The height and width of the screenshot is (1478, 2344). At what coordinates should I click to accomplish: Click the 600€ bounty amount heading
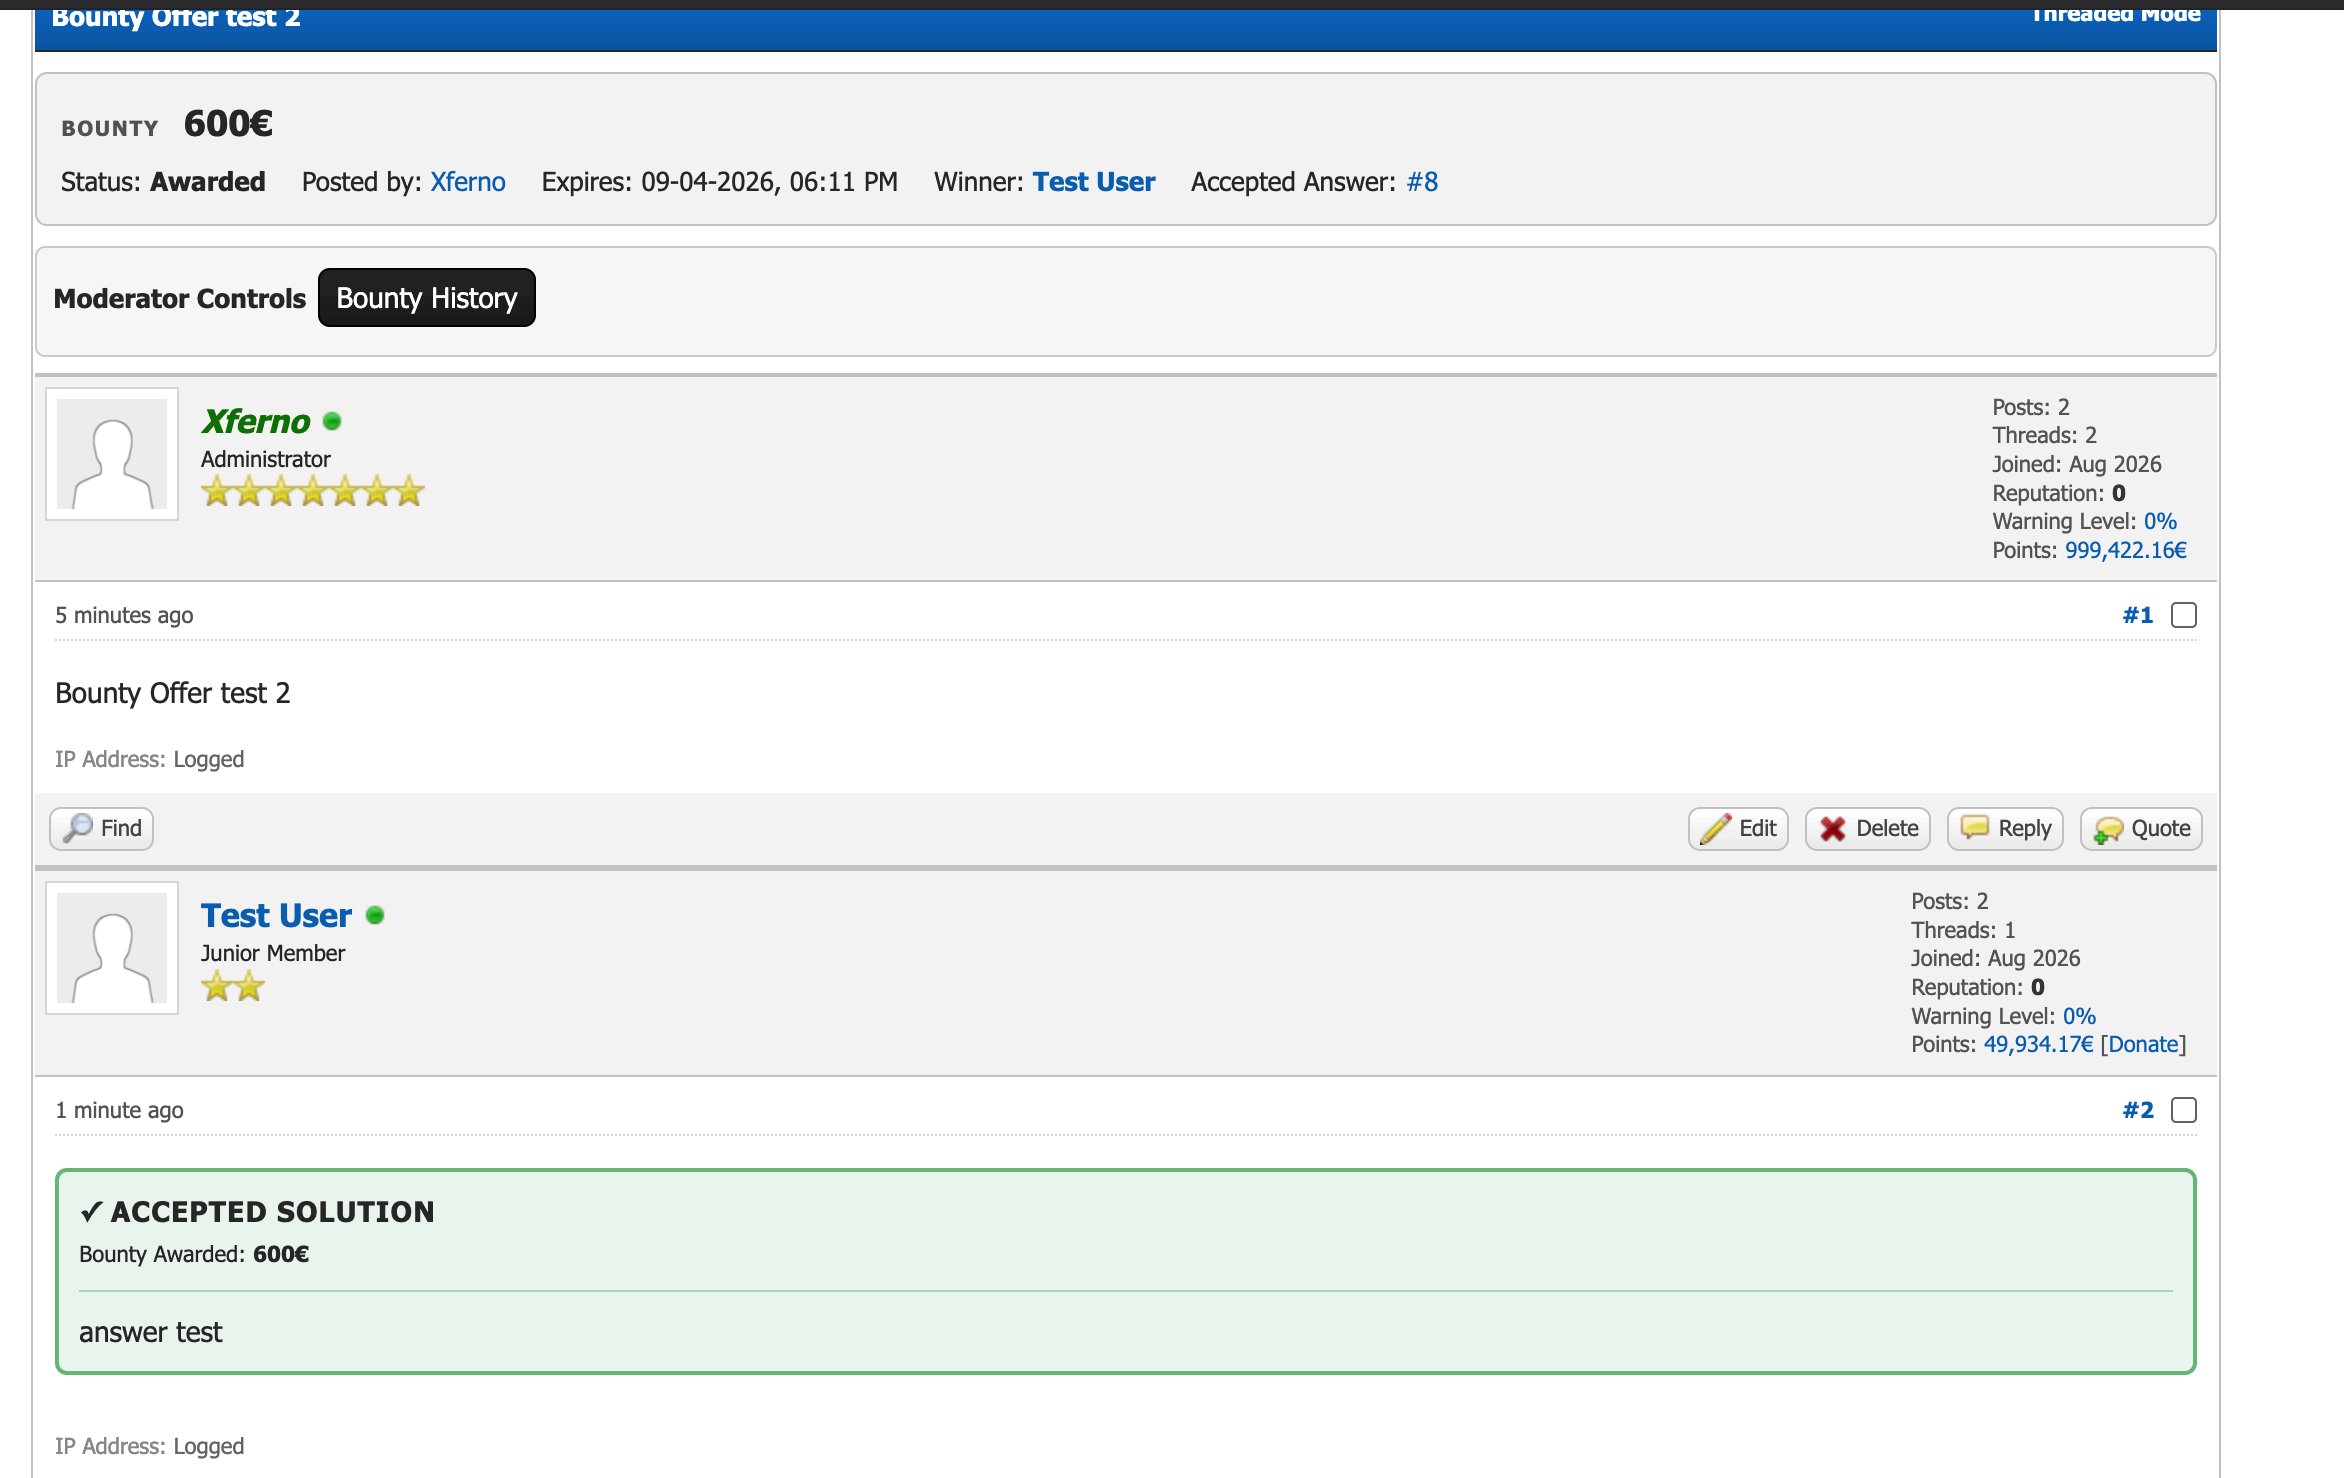[x=228, y=124]
